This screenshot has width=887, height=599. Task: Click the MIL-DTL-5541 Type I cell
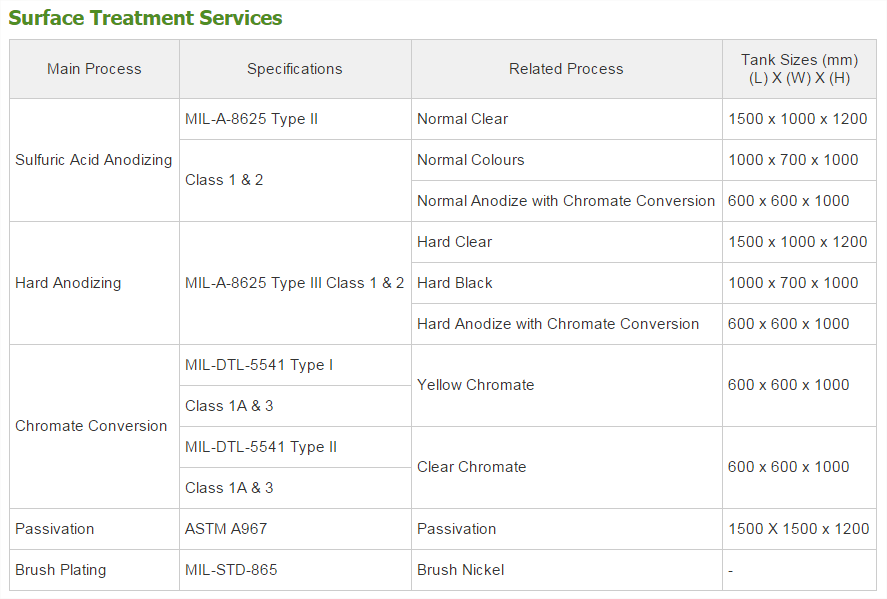(x=295, y=365)
